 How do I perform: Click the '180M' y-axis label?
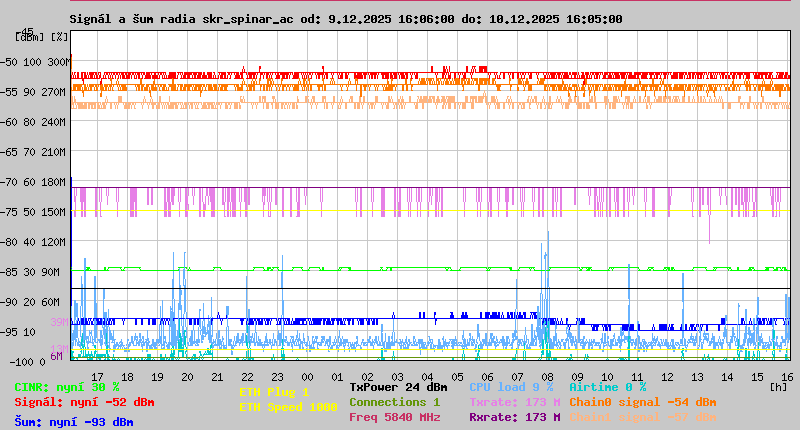tap(56, 182)
